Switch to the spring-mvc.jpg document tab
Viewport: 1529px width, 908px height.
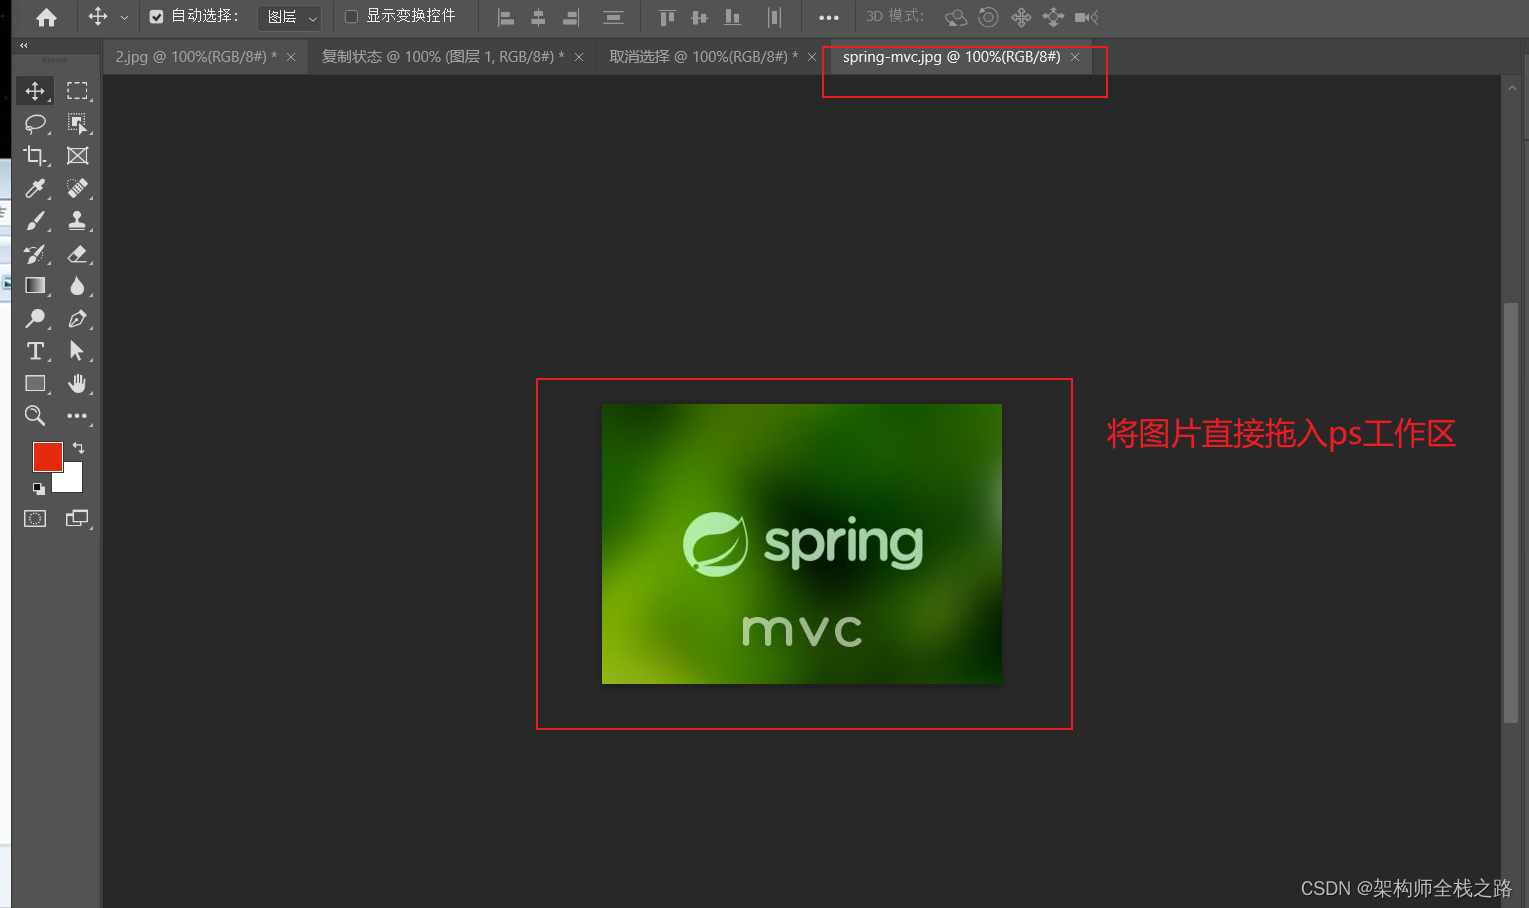point(951,57)
